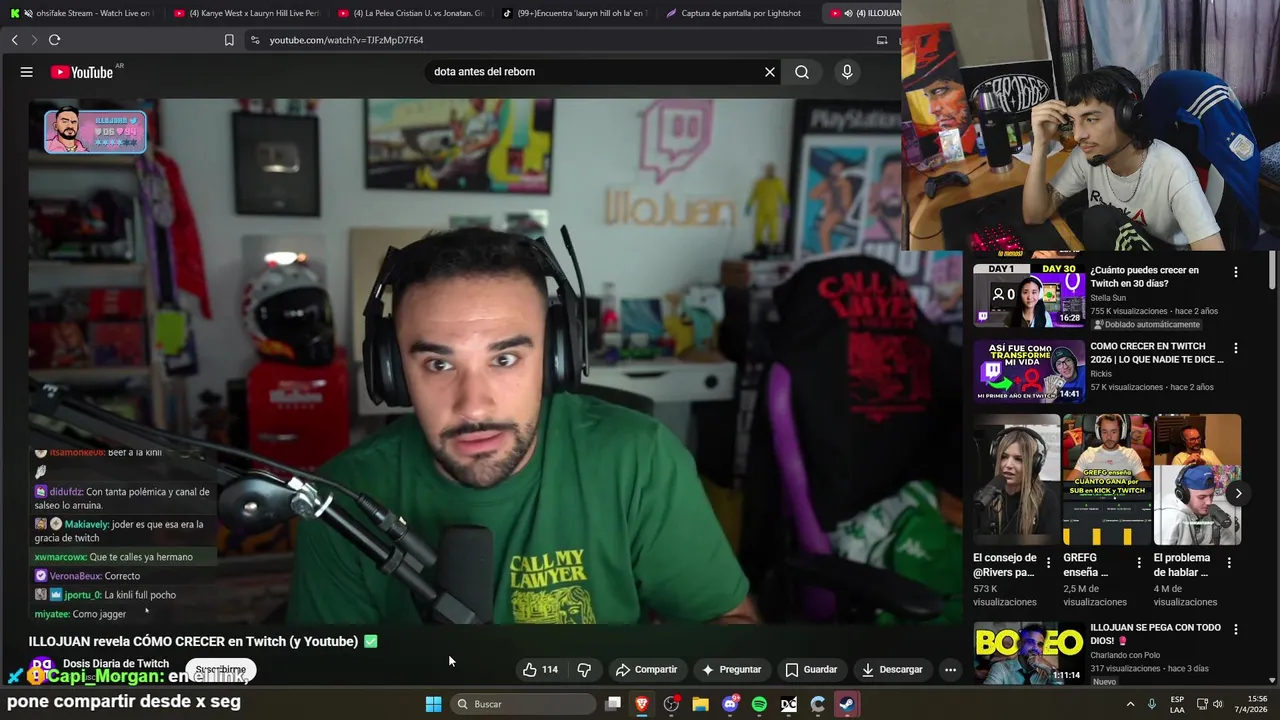Open options for 'El consejo de @Rivers' short
The height and width of the screenshot is (720, 1280).
(1048, 563)
